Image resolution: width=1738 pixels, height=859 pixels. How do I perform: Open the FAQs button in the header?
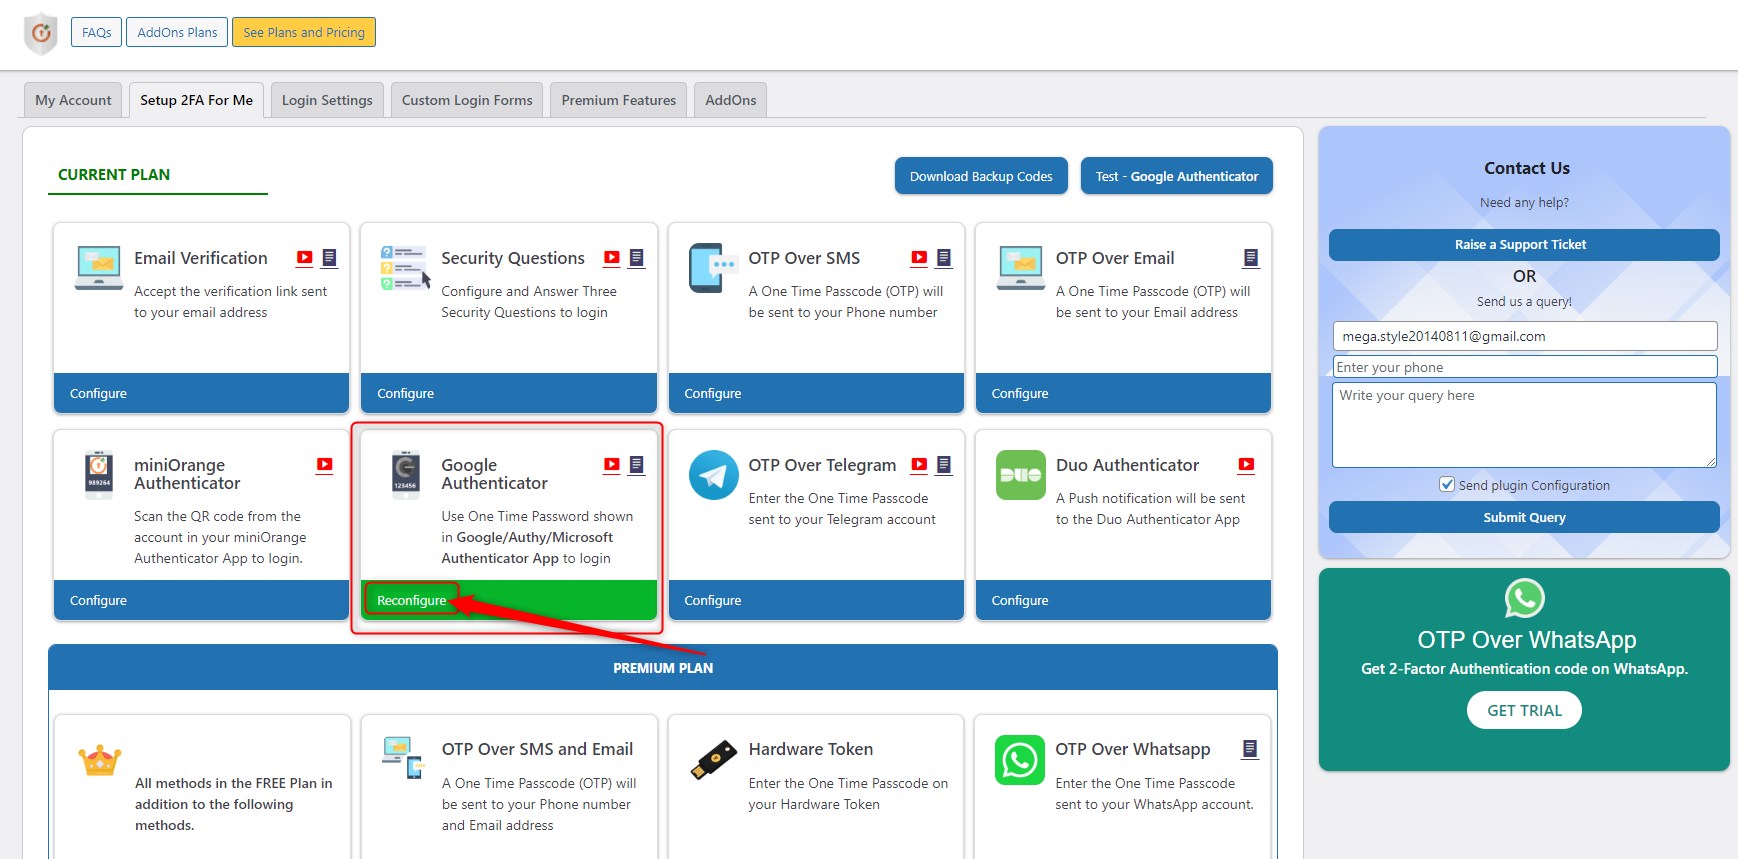[x=97, y=32]
